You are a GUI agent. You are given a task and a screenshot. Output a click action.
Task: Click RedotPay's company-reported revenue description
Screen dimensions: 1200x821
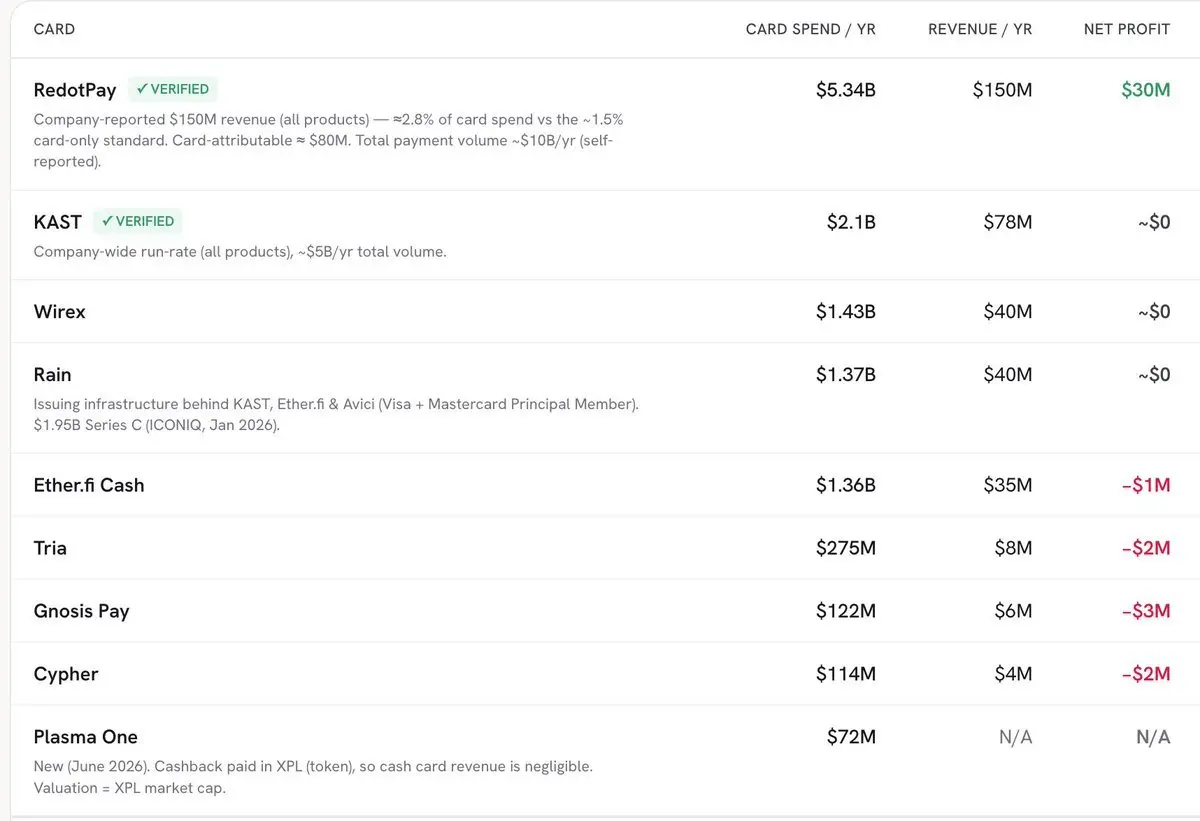[x=328, y=140]
